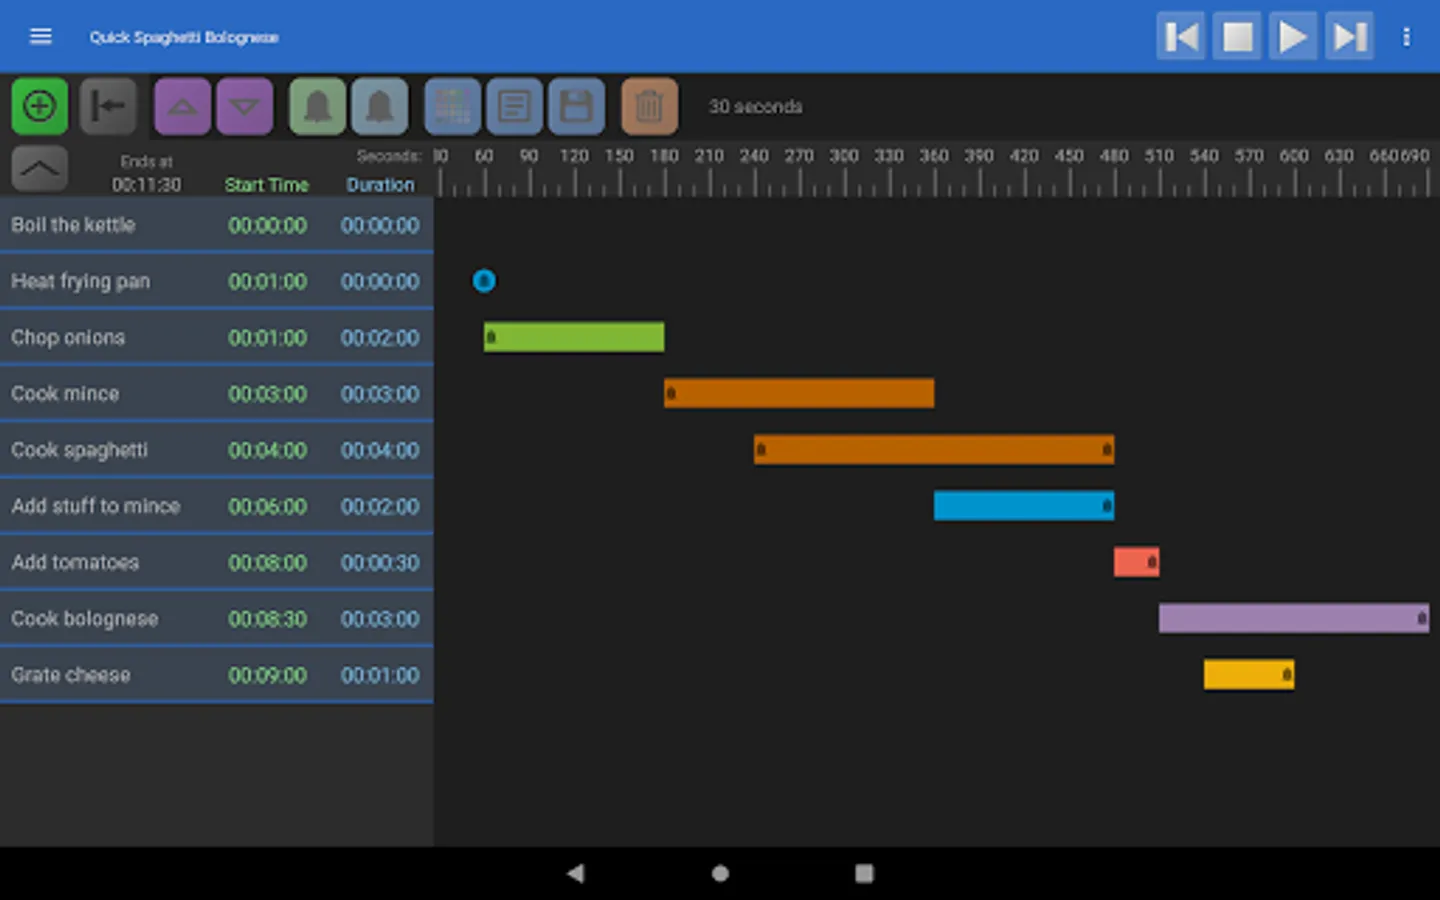This screenshot has height=900, width=1440.
Task: Click the 30 seconds scale label
Action: (756, 106)
